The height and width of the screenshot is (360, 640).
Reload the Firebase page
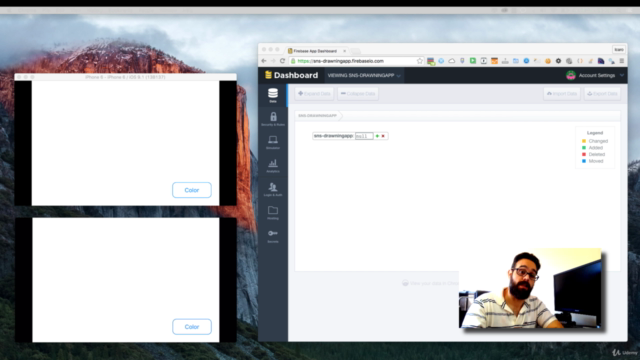[282, 61]
